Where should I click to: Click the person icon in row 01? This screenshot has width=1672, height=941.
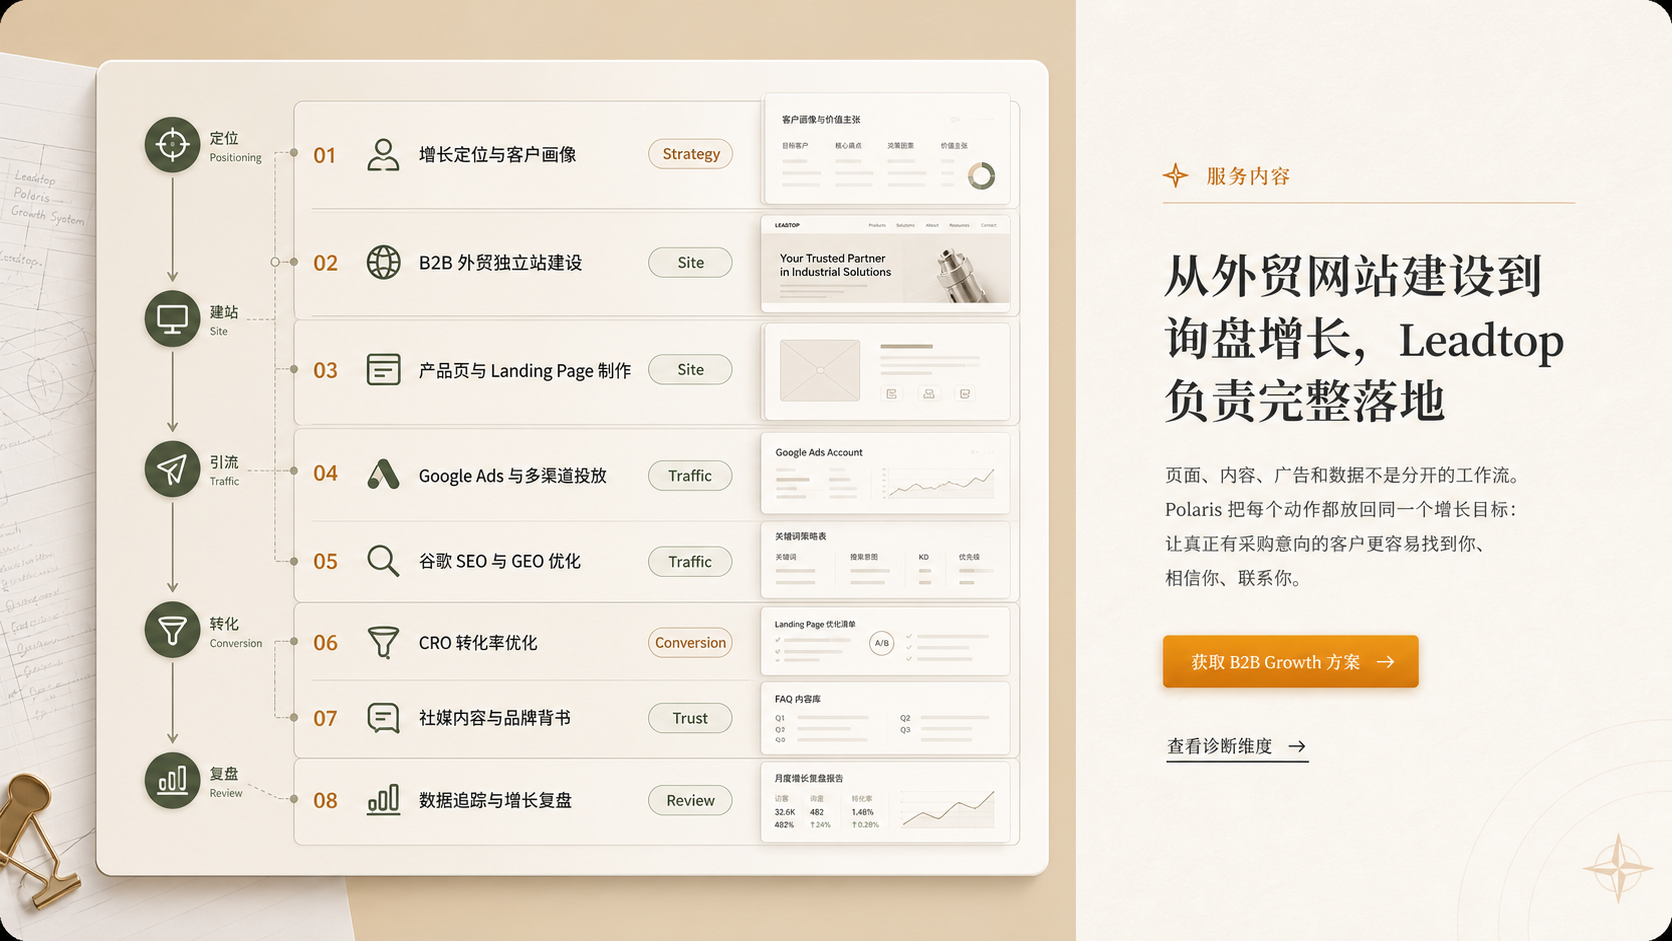pos(383,155)
